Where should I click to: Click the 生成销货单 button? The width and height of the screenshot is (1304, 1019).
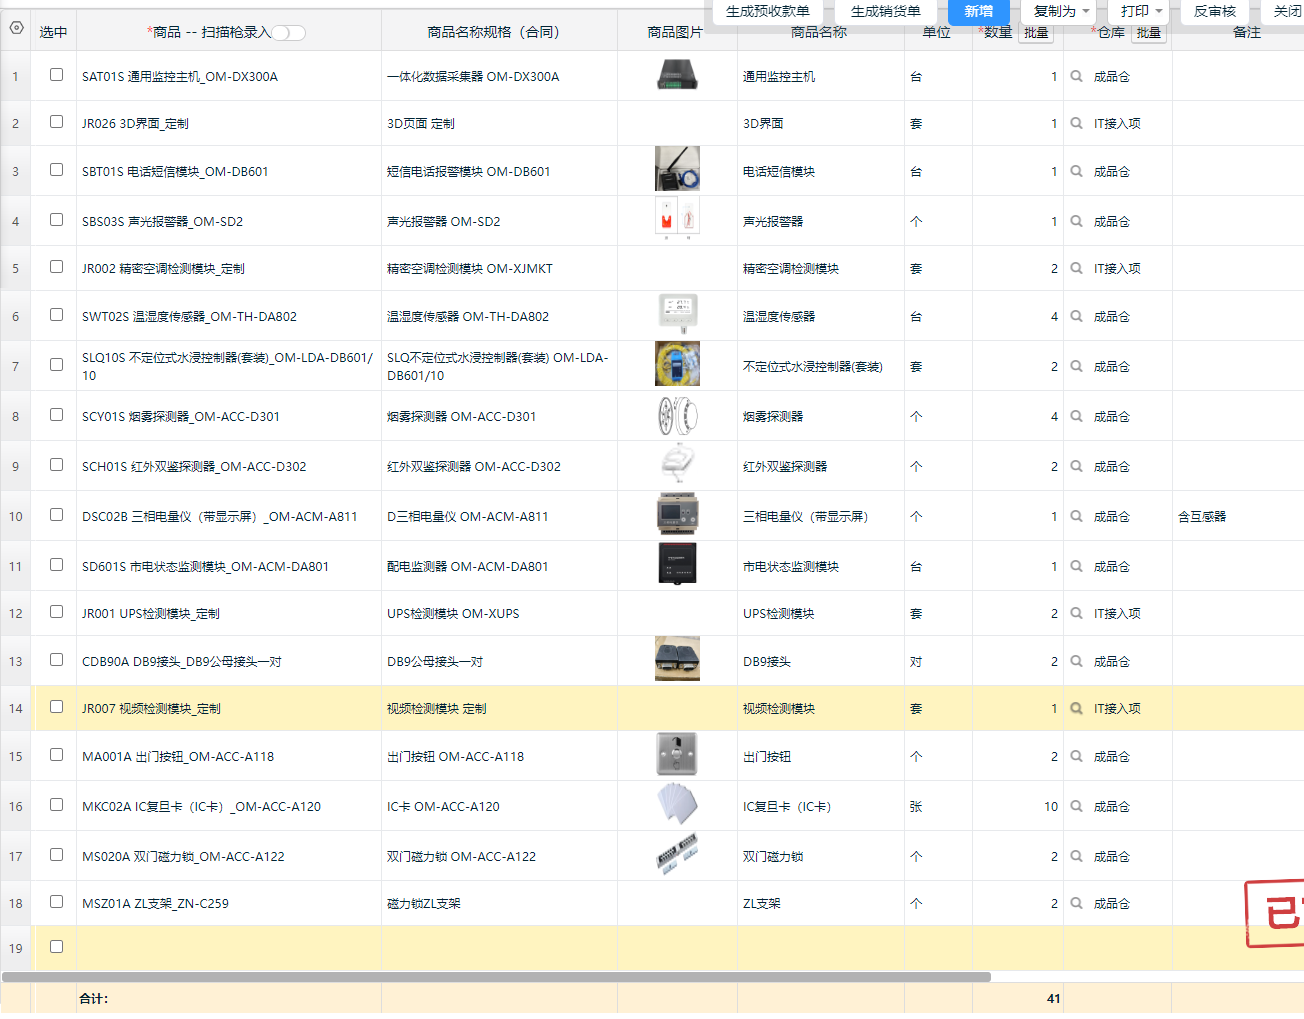pyautogui.click(x=886, y=11)
